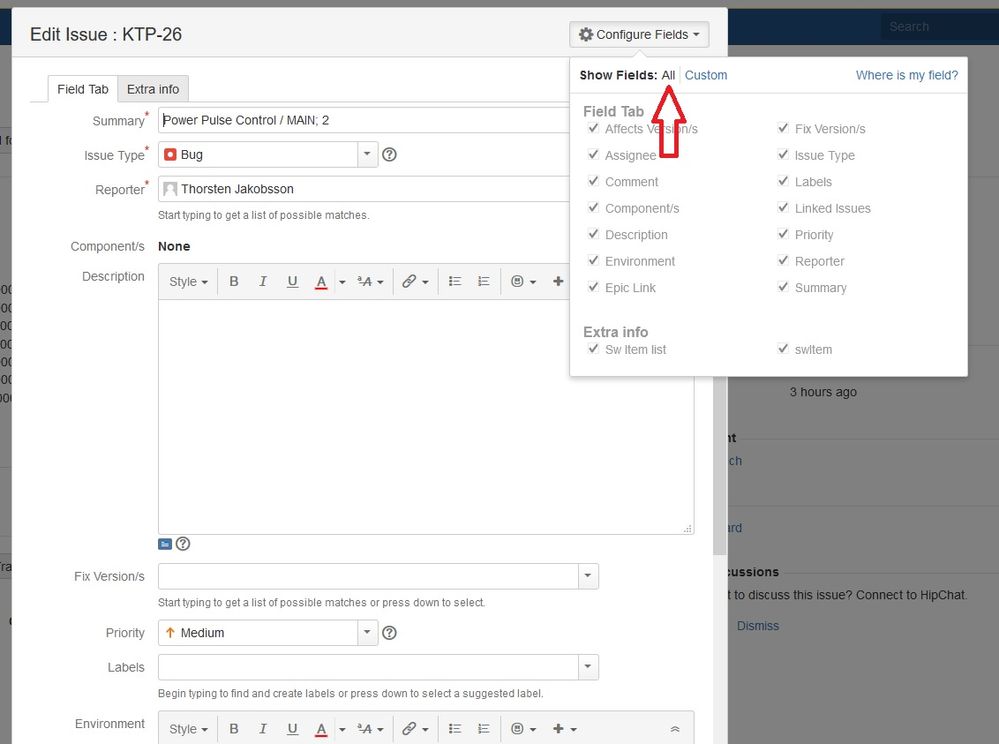Uncheck Priority field checkbox

coord(783,234)
